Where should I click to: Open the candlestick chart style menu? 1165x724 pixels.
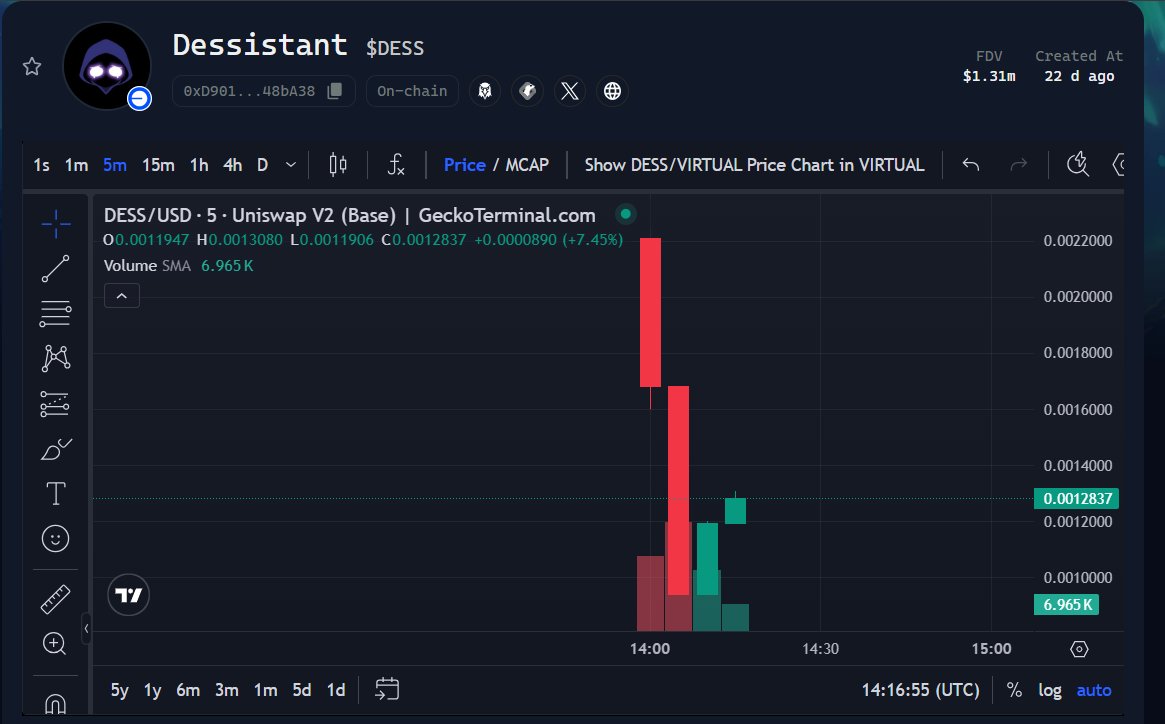(338, 164)
